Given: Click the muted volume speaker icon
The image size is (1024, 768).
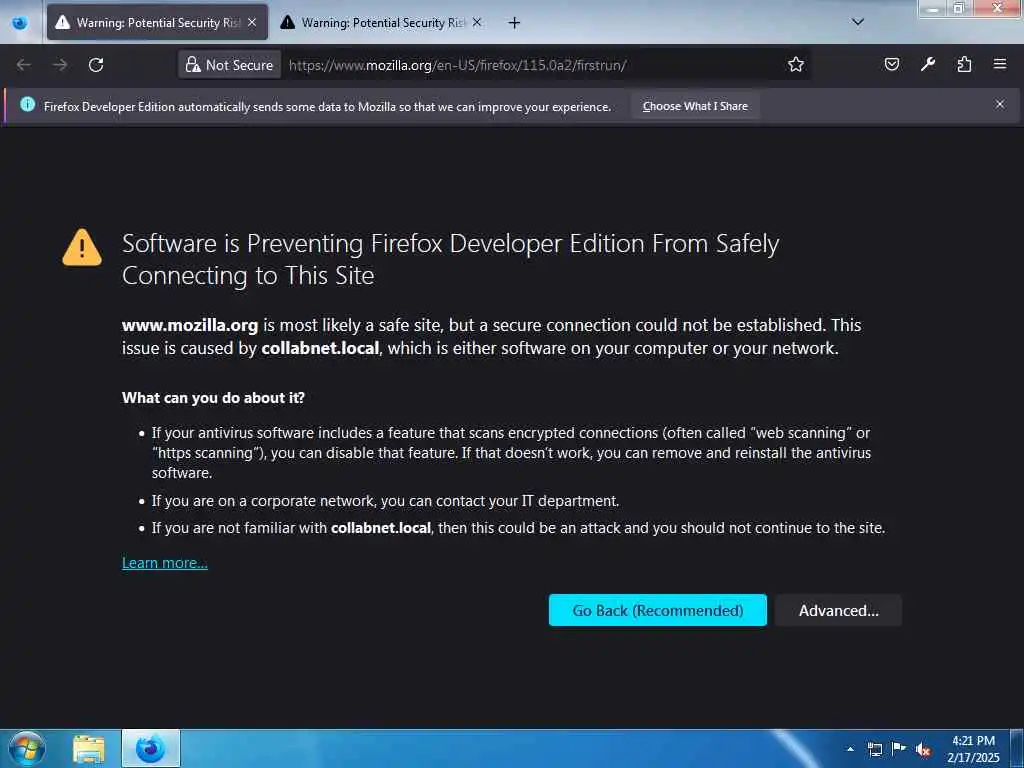Looking at the screenshot, I should 923,750.
